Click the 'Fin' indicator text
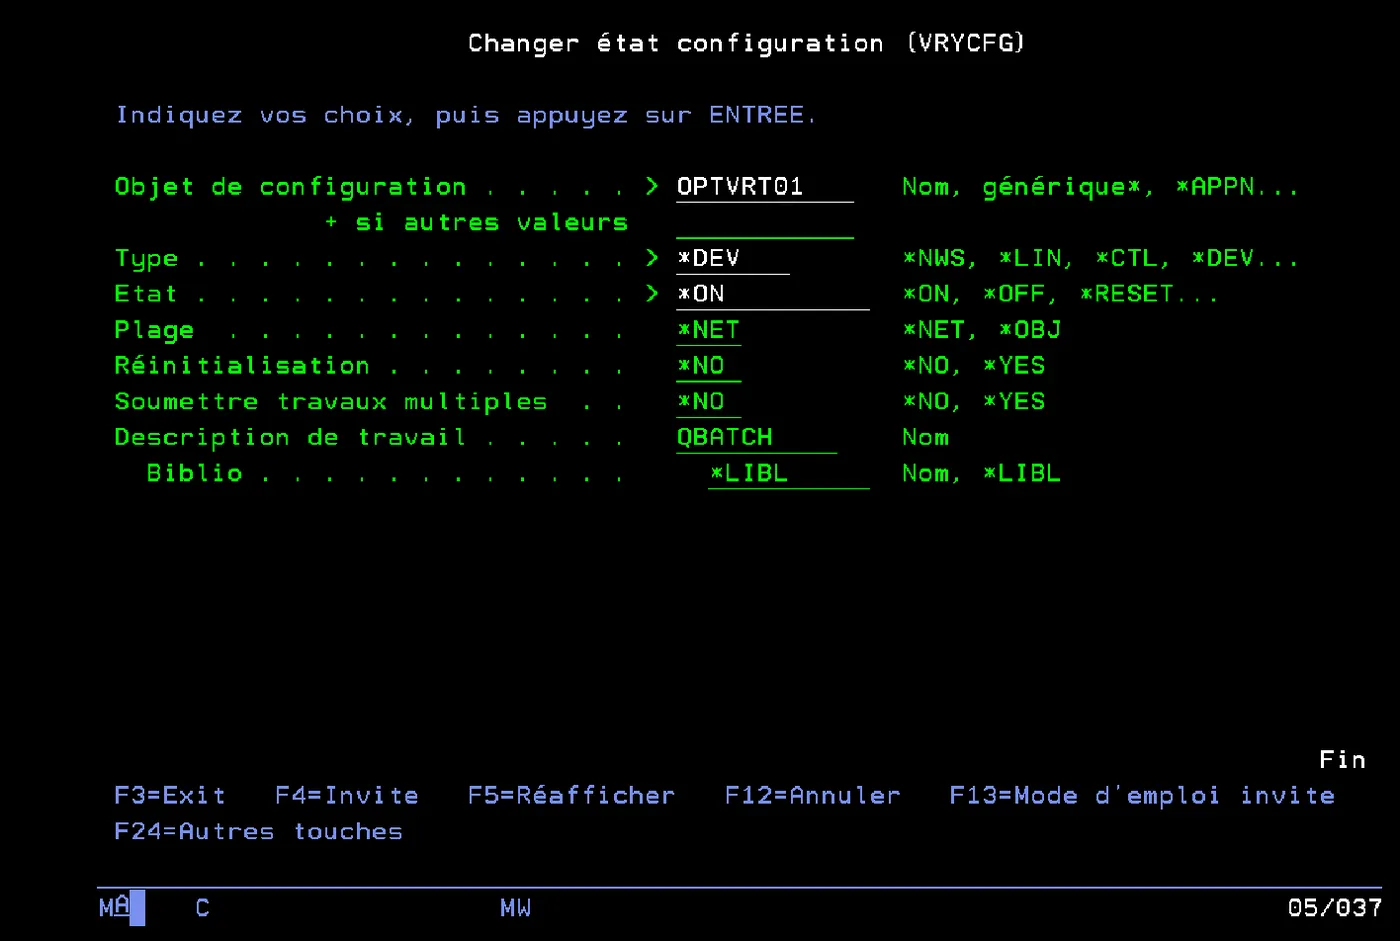1400x941 pixels. (1342, 761)
